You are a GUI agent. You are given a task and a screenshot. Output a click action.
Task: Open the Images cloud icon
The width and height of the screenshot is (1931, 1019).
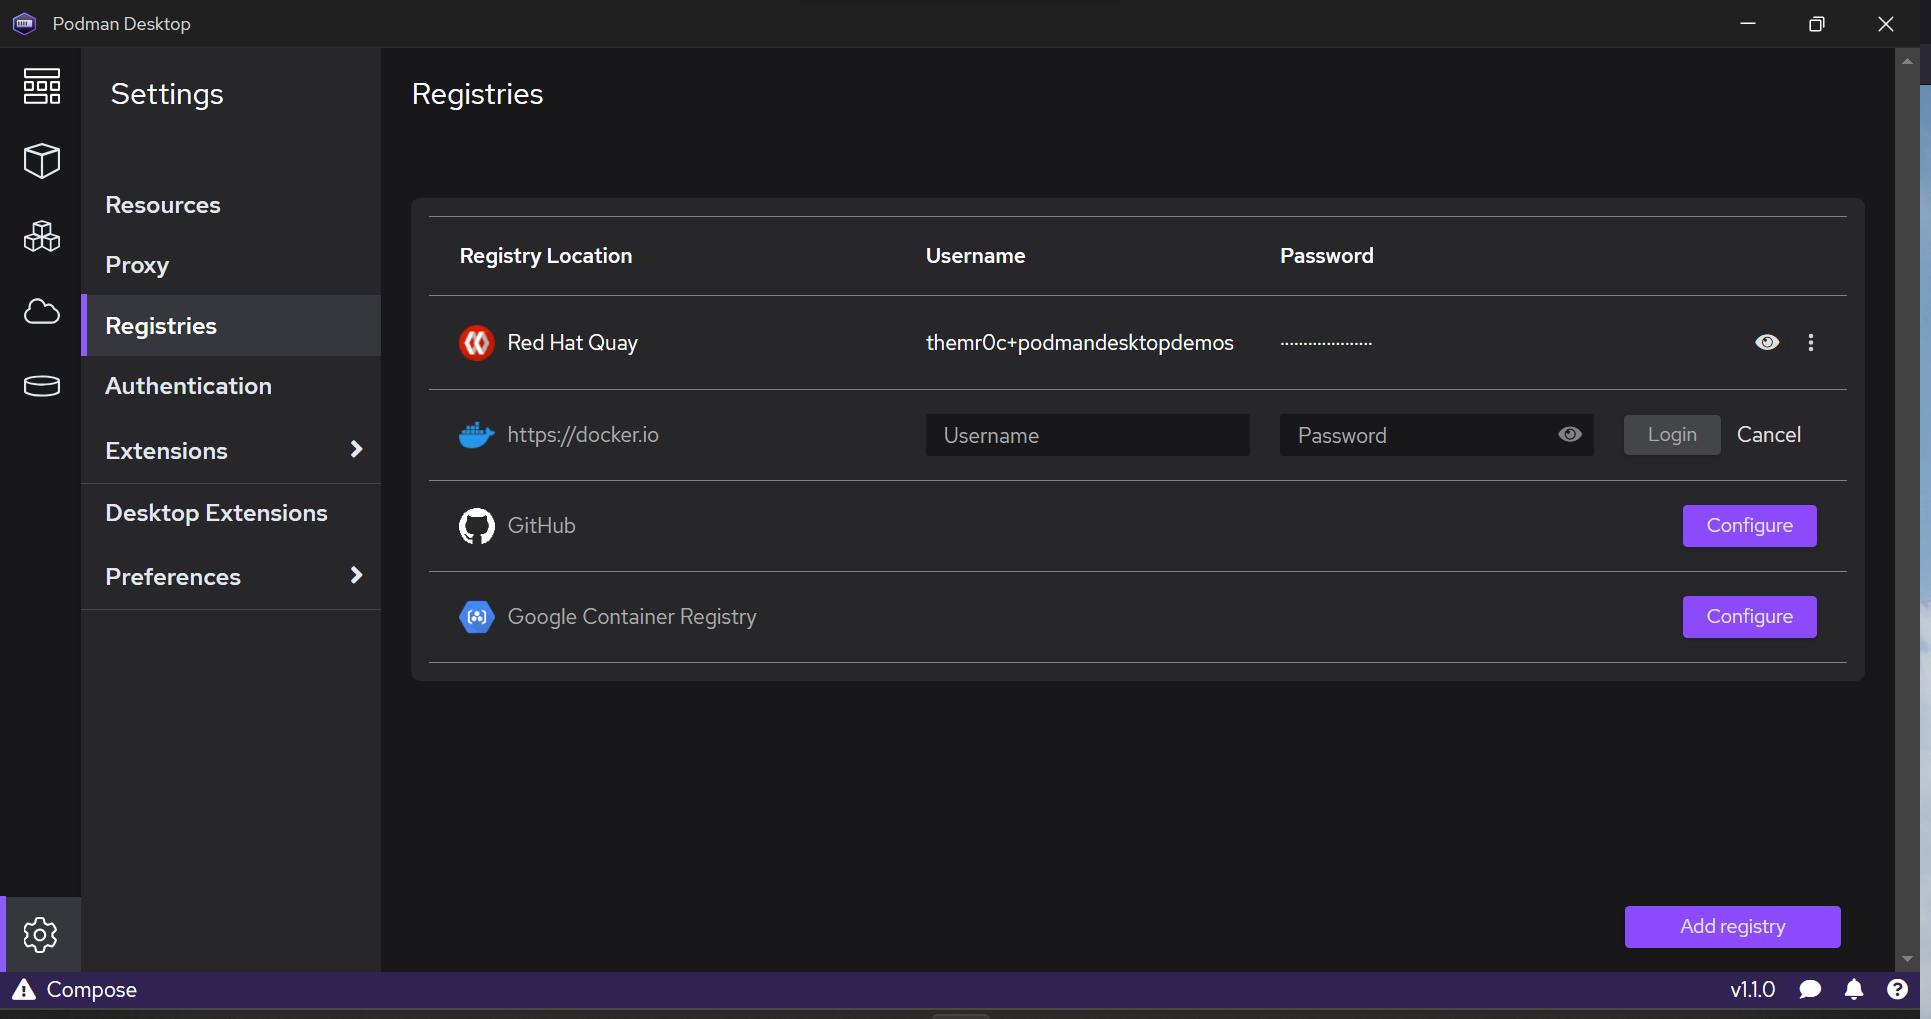pos(41,311)
